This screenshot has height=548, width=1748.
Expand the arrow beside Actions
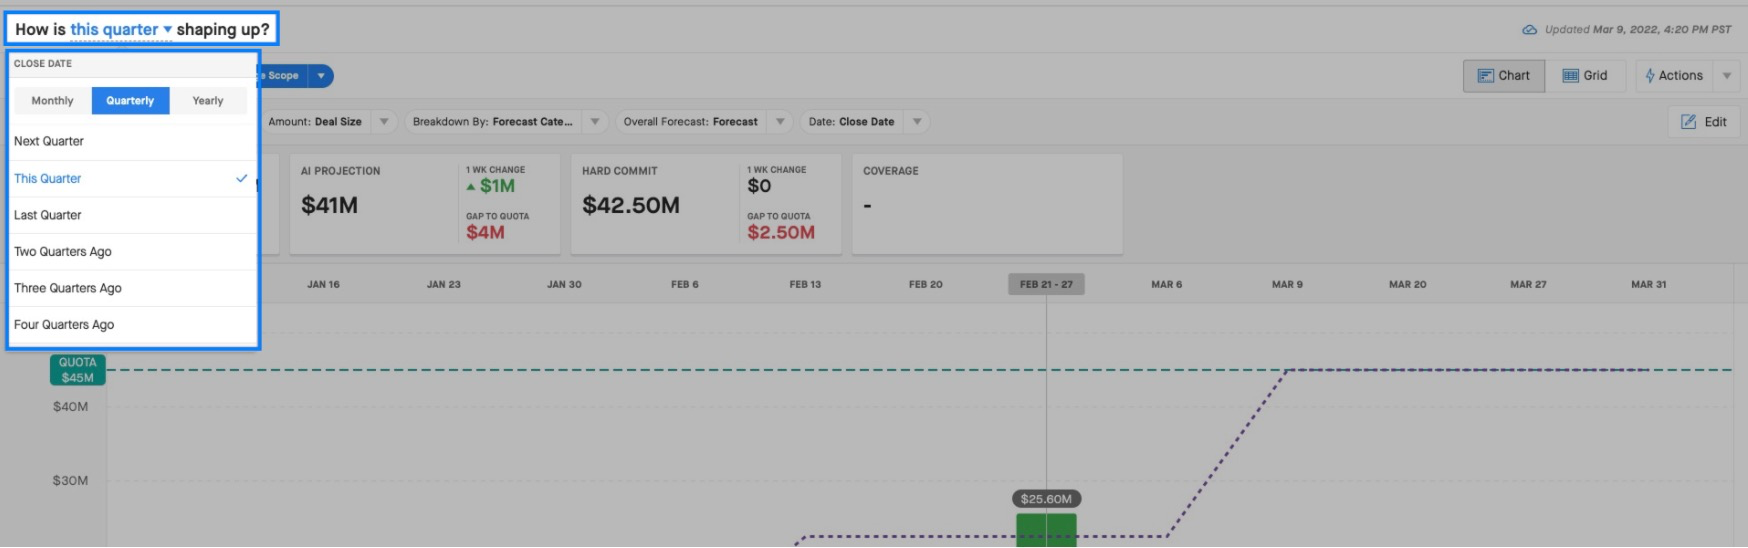1727,76
